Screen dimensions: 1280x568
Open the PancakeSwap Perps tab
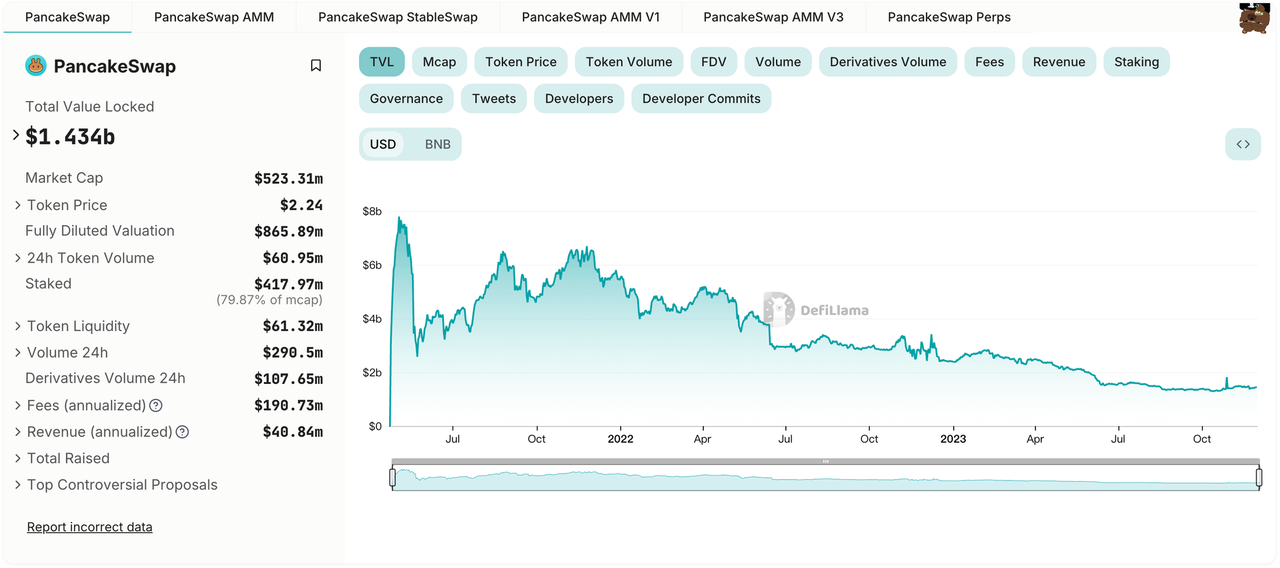pos(948,17)
